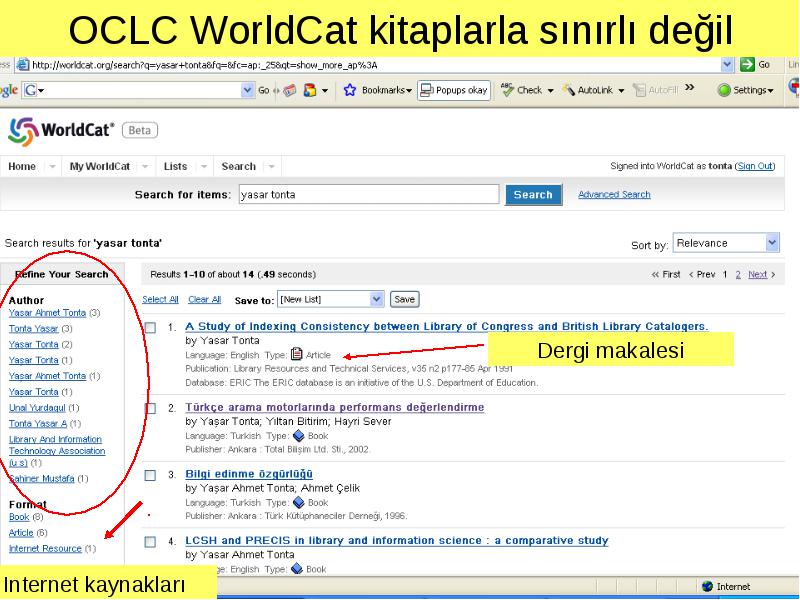
Task: Open the Check tool dropdown arrow
Action: [x=551, y=91]
